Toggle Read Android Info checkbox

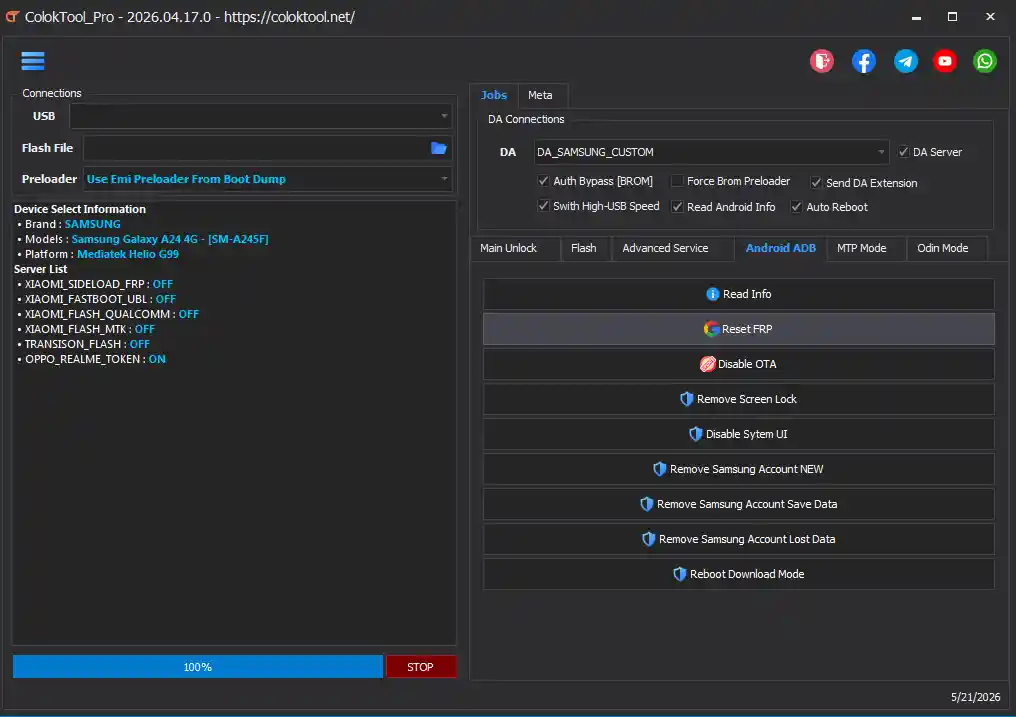coord(677,207)
